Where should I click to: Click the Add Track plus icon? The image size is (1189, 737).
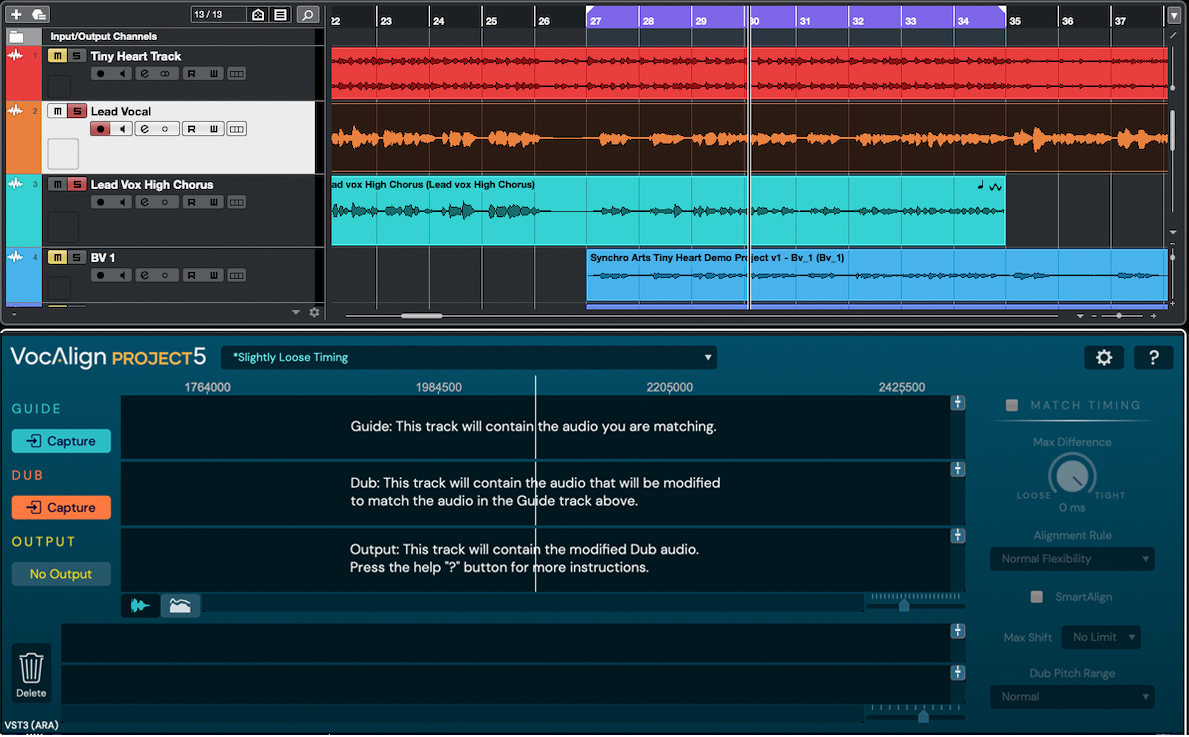tap(16, 14)
